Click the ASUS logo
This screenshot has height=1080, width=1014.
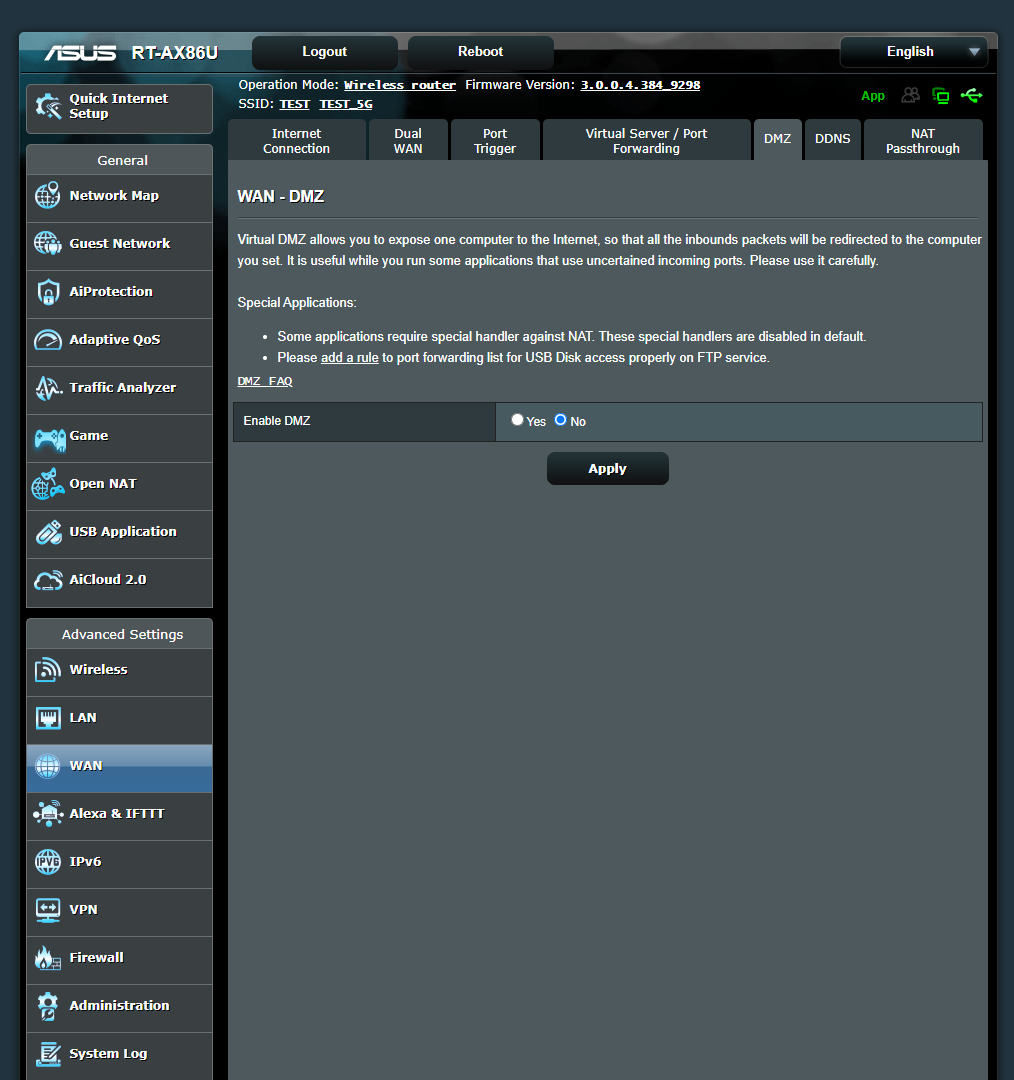[80, 52]
